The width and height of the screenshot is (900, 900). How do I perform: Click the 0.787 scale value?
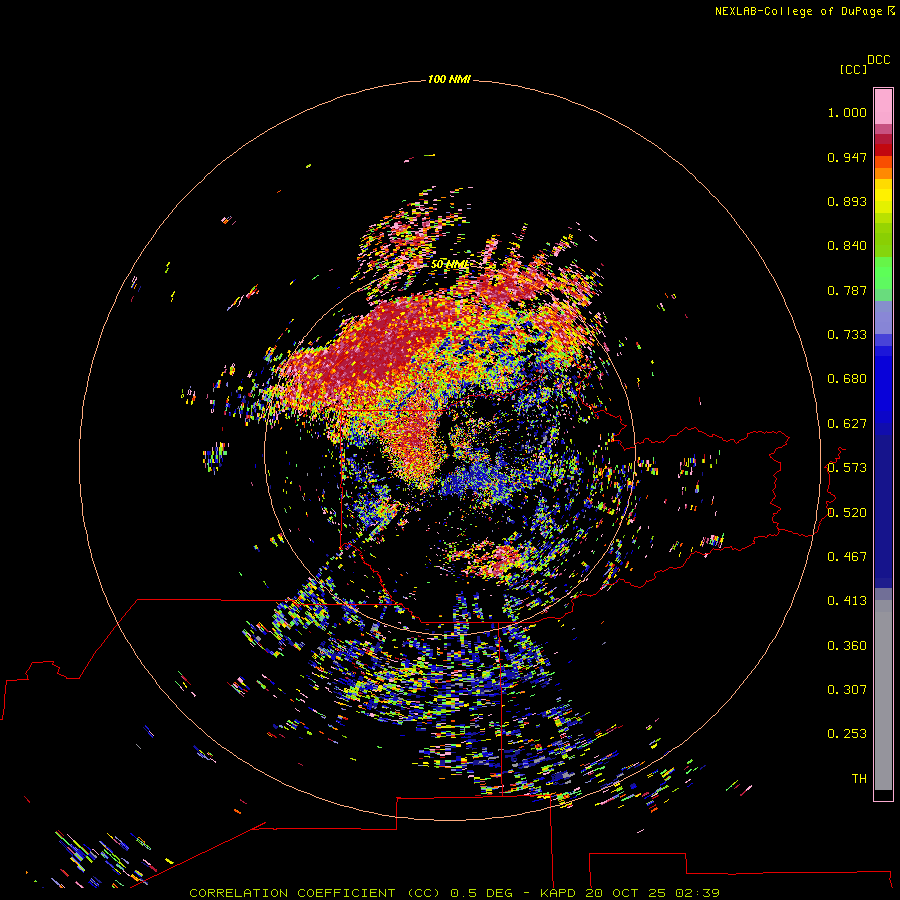[847, 290]
